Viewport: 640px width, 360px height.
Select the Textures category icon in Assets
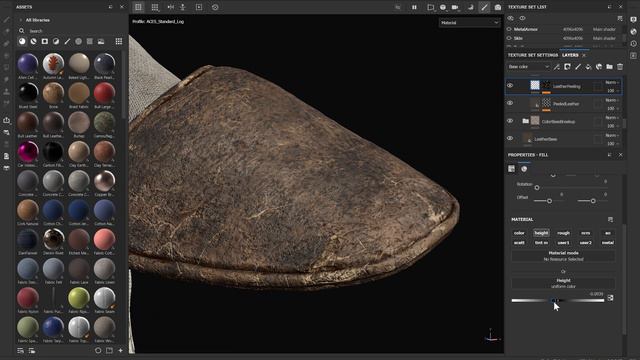[x=89, y=41]
